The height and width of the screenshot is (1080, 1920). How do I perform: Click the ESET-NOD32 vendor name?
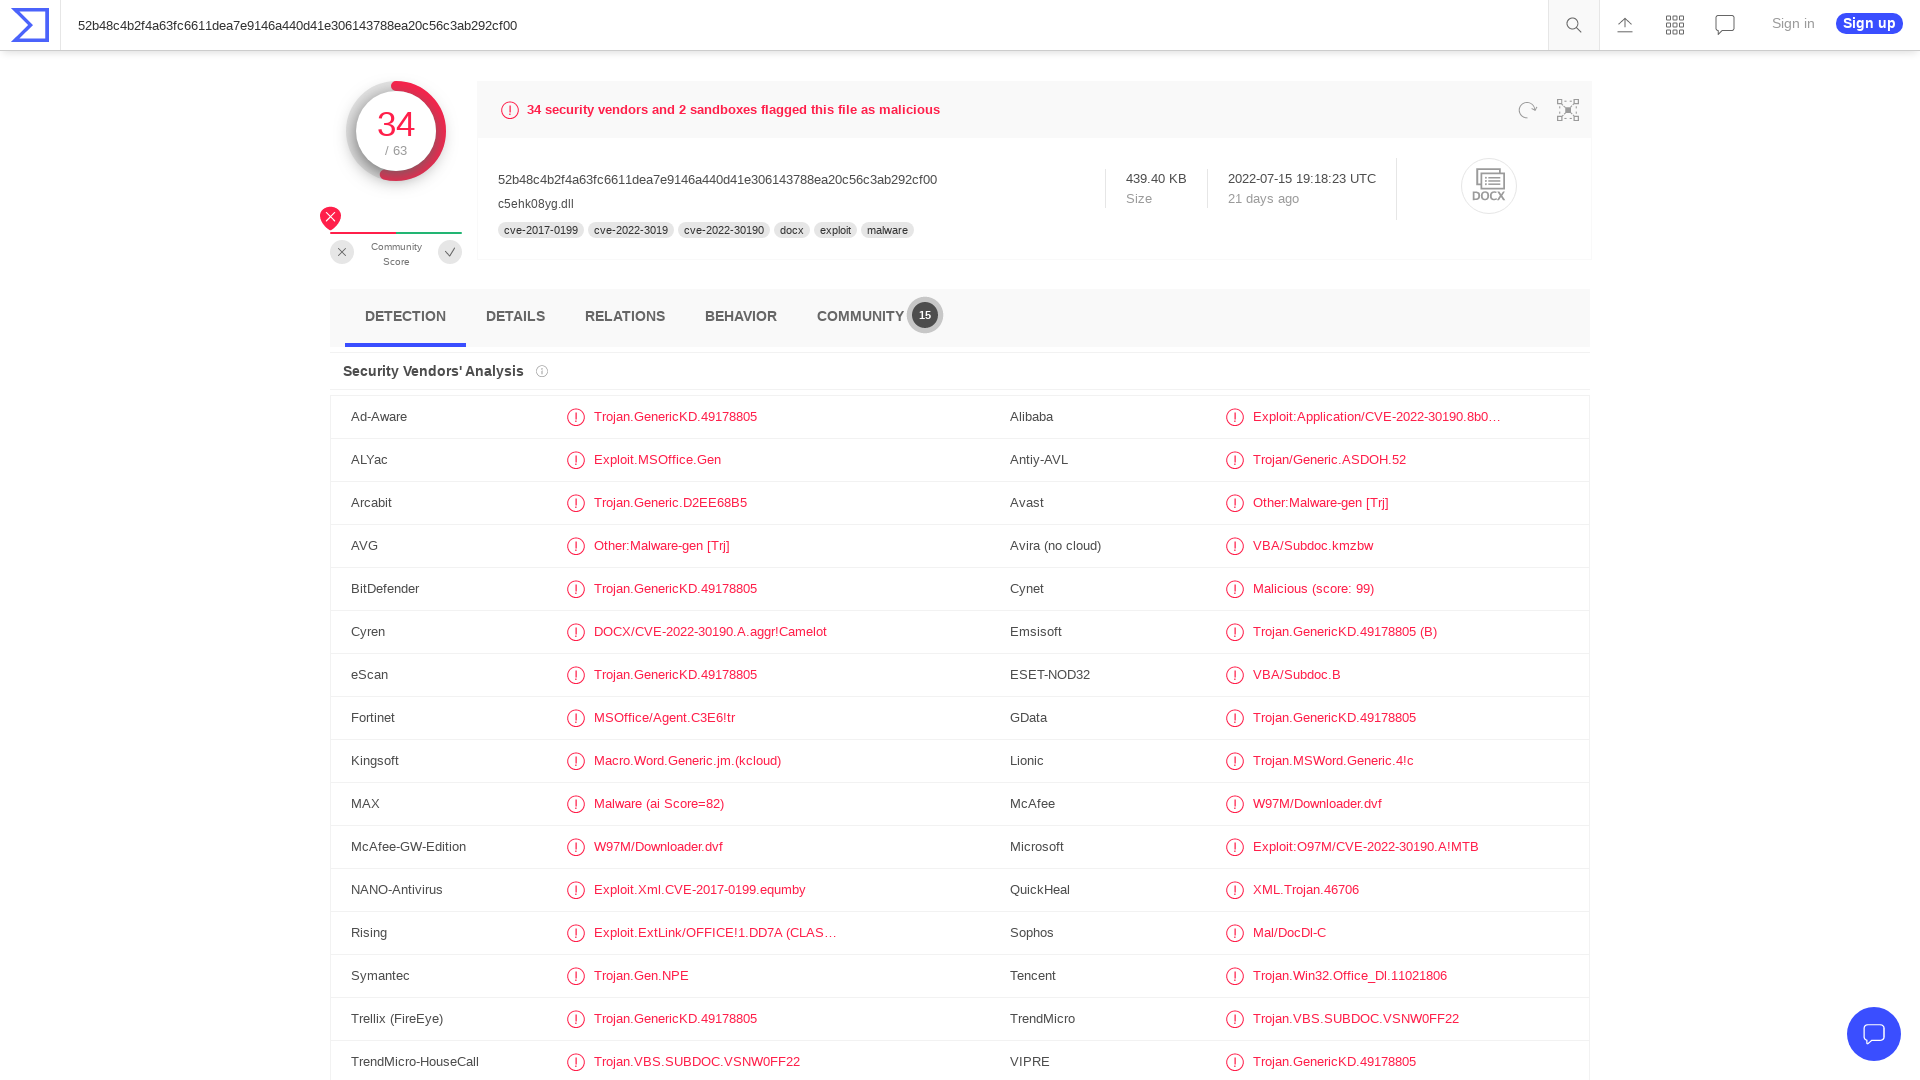point(1050,675)
